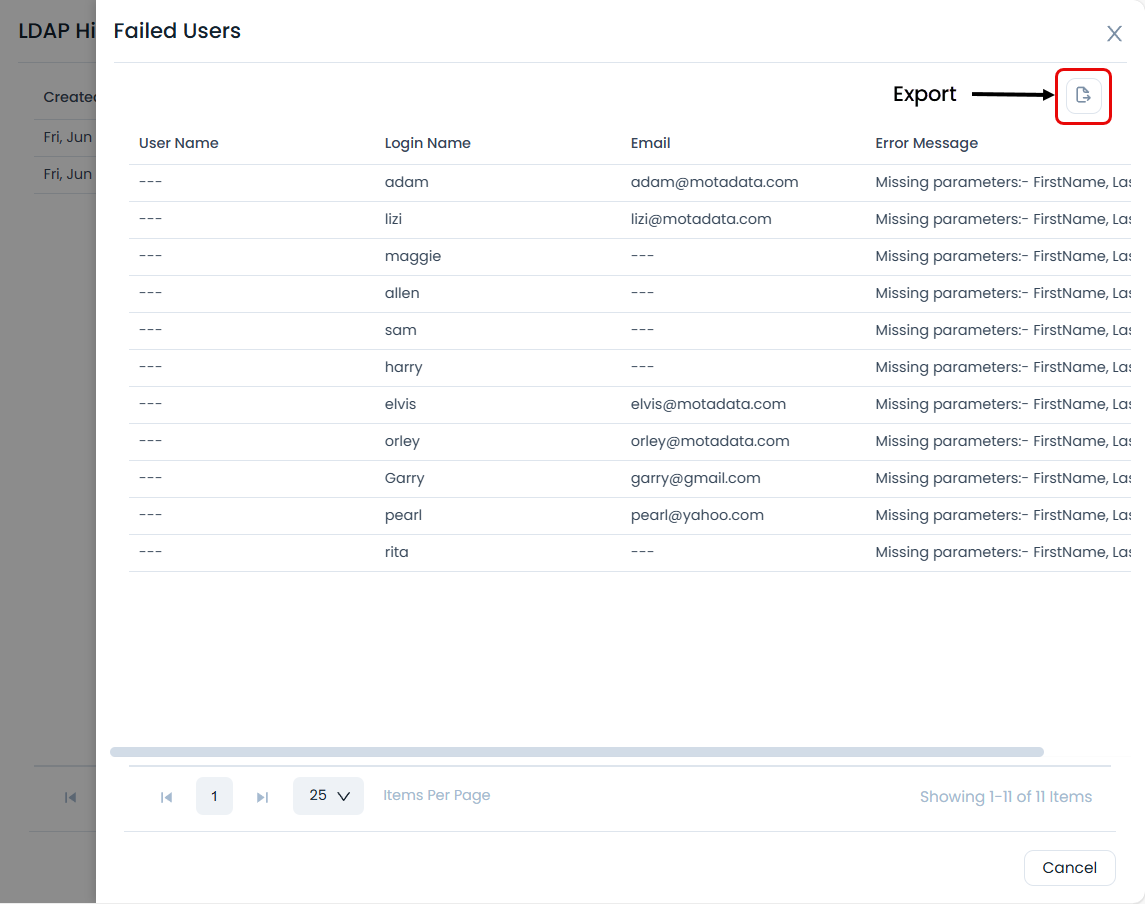Jump to first page using pagination icon
Screen dimensions: 1145x904
coord(166,796)
